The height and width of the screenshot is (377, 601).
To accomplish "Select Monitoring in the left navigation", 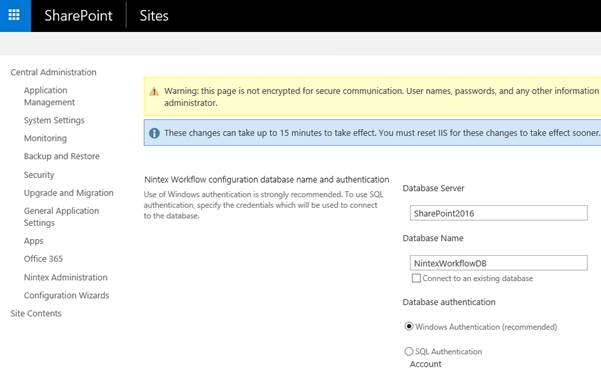I will [45, 138].
